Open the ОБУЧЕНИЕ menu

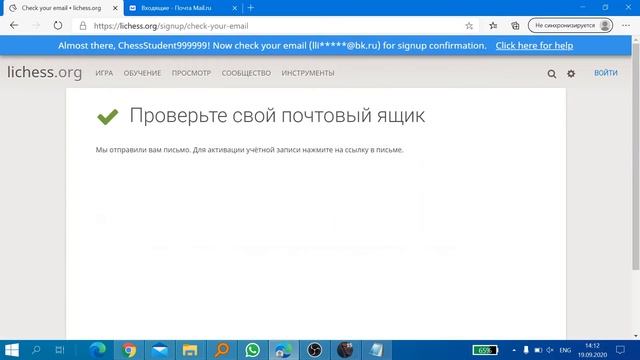click(142, 73)
